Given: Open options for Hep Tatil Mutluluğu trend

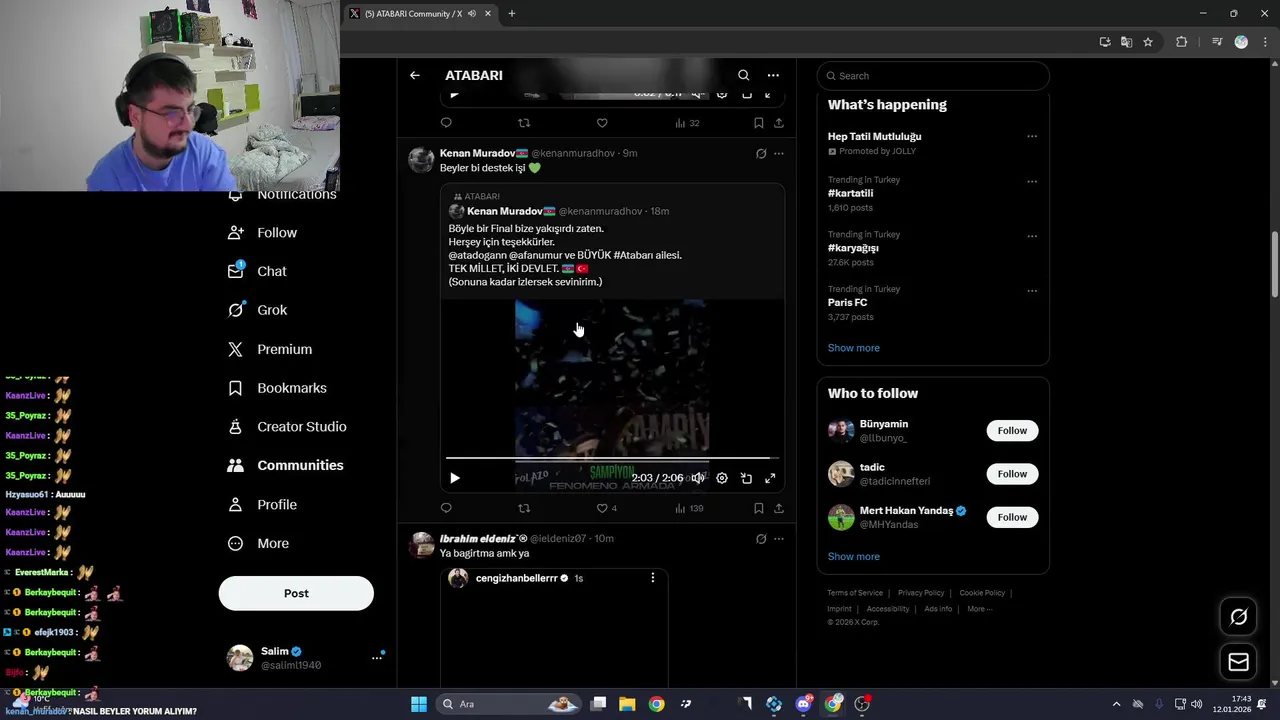Looking at the screenshot, I should click(x=1032, y=136).
